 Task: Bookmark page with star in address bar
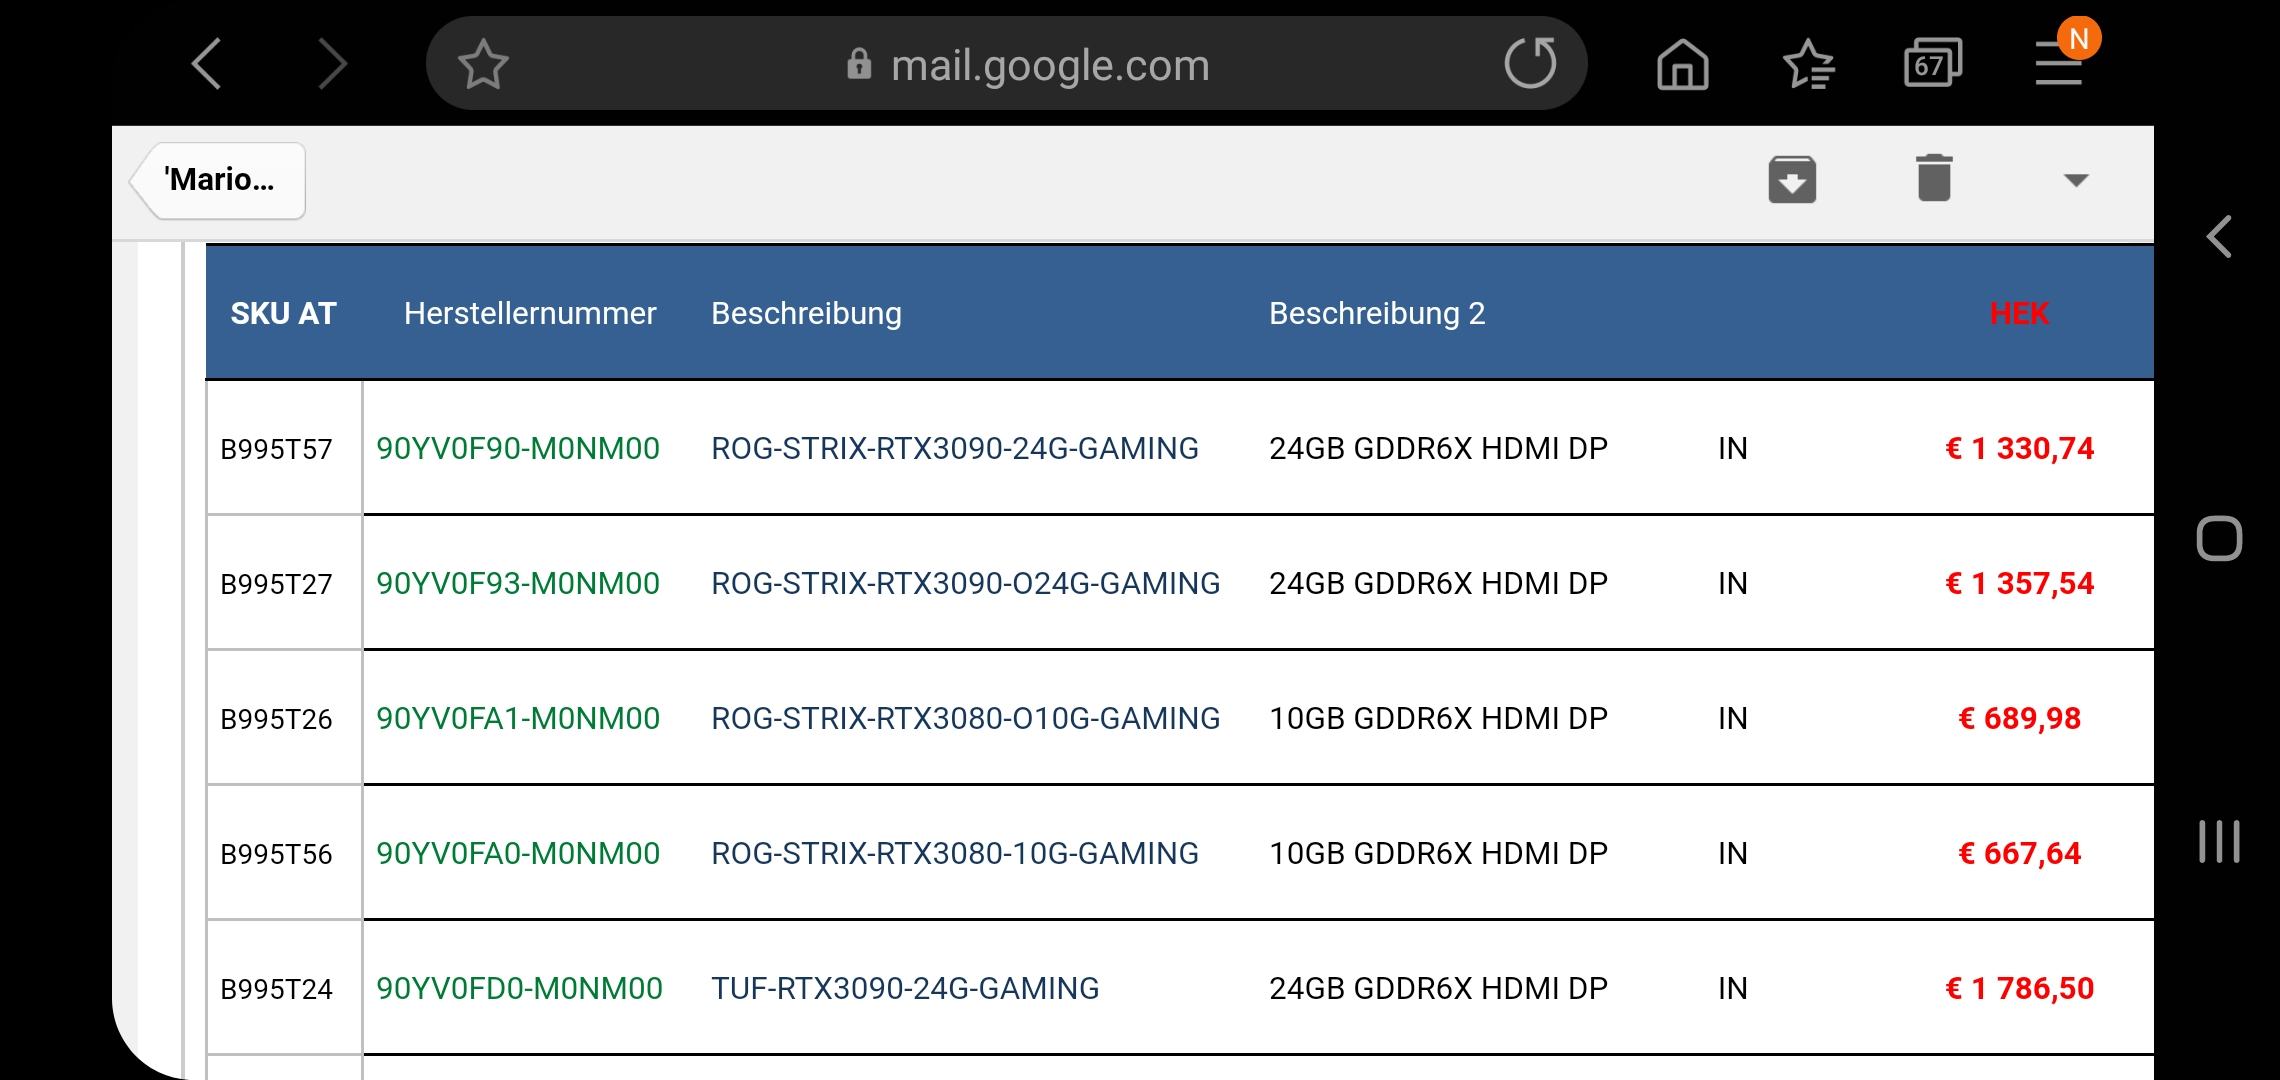(483, 65)
